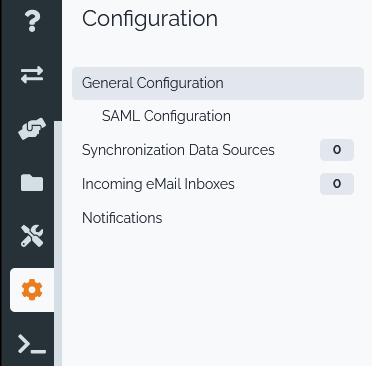
Task: Open the handshake icon in sidebar
Action: pos(32,129)
